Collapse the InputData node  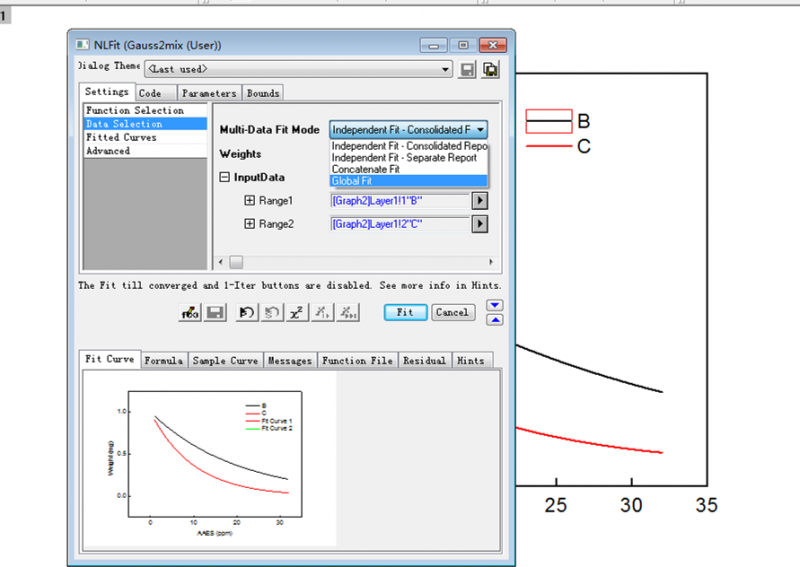coord(224,177)
